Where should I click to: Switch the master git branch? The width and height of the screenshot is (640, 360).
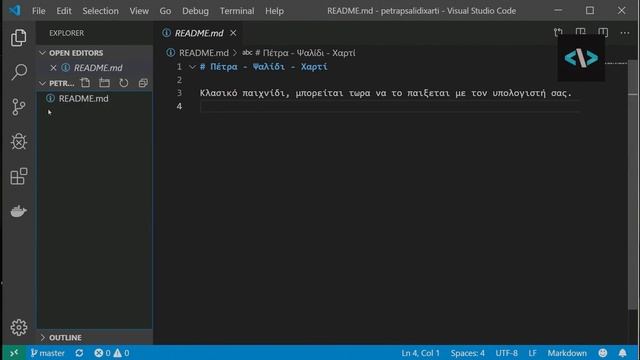(x=48, y=353)
